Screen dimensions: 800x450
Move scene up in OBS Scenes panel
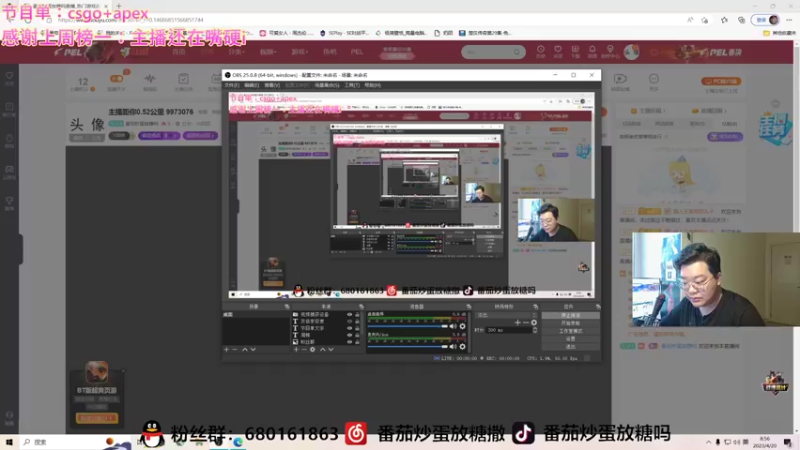pyautogui.click(x=244, y=349)
